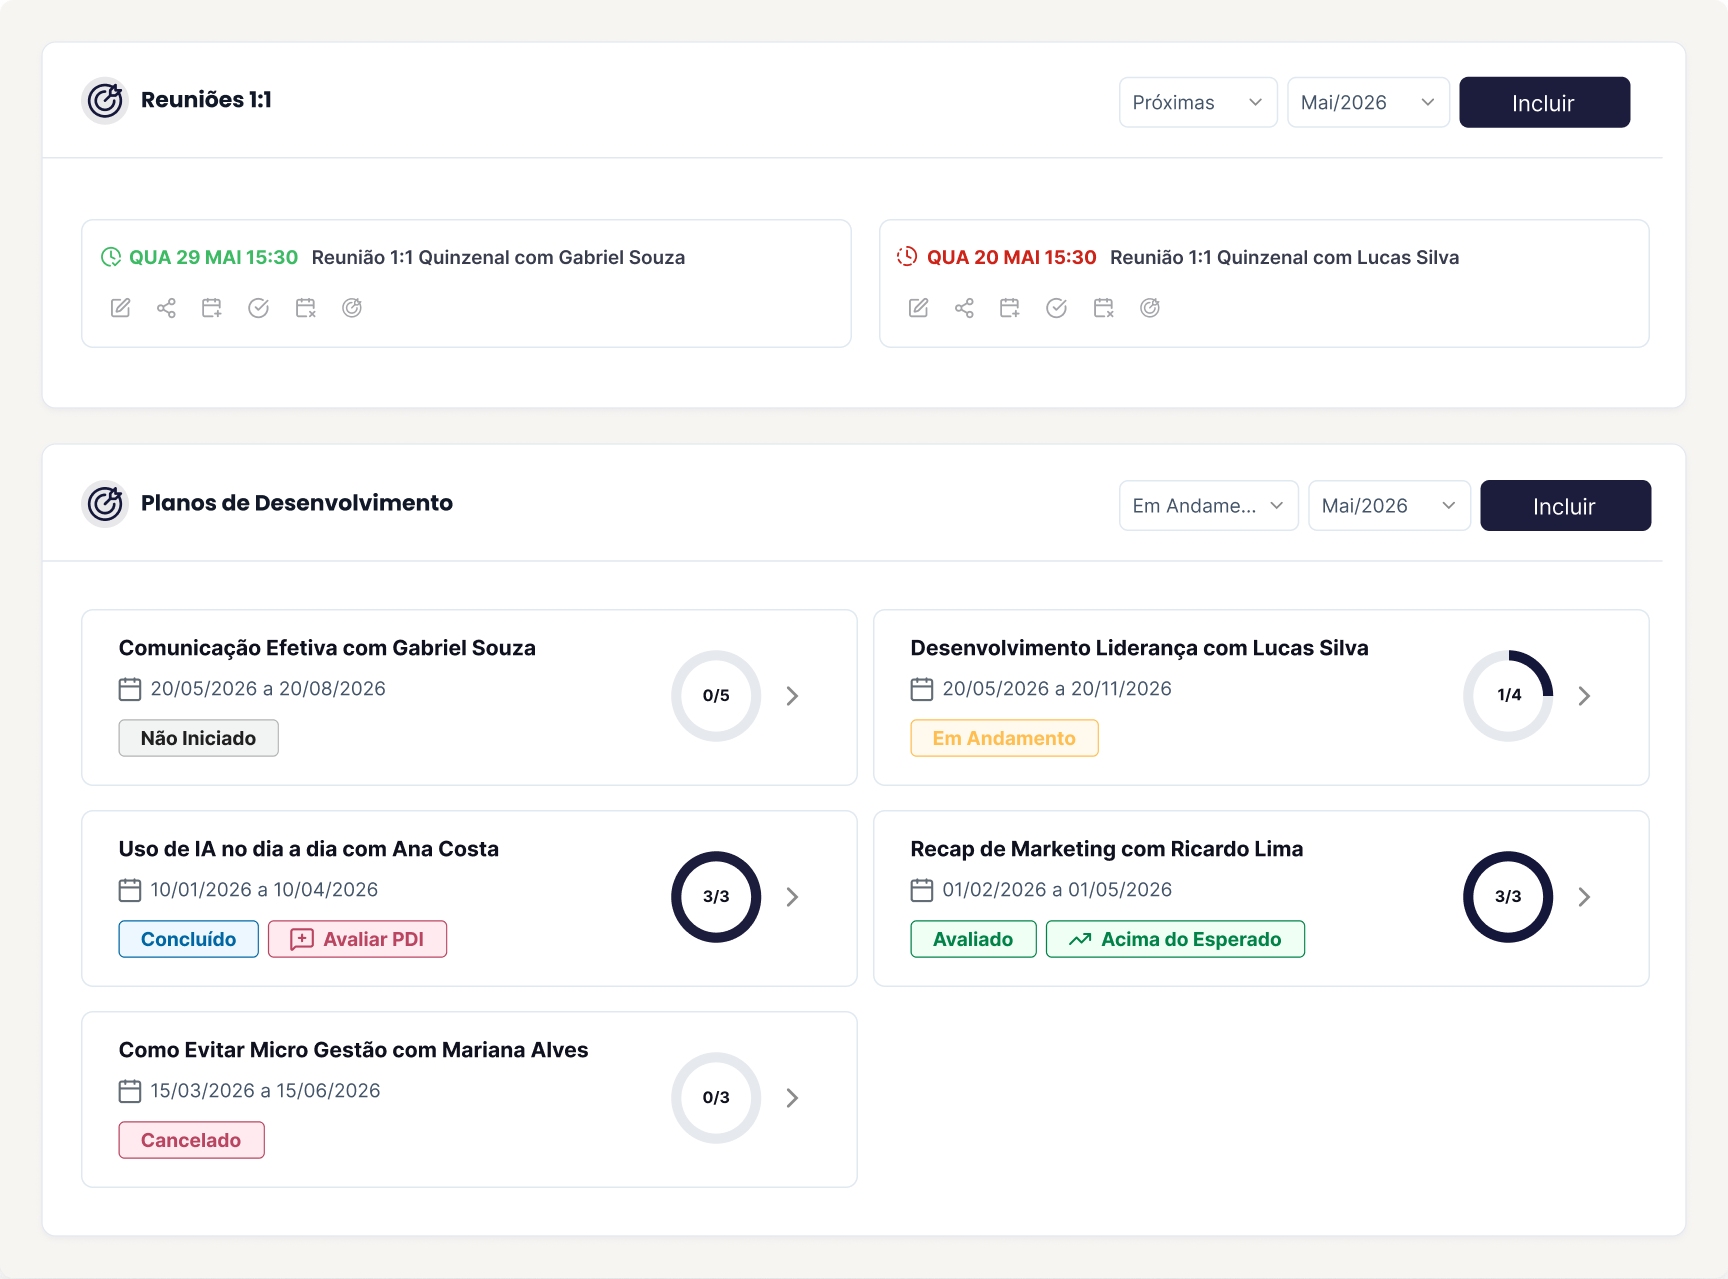Open Mai/2026 dropdown in Reuniões section

[x=1368, y=102]
